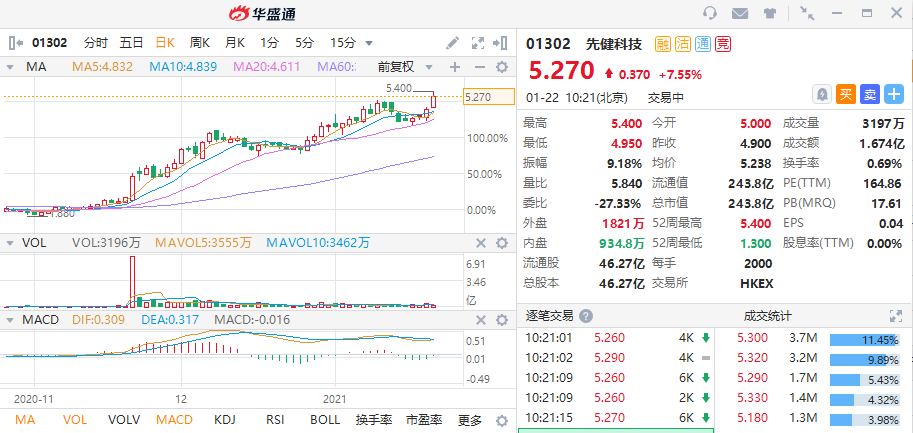The width and height of the screenshot is (913, 433).
Task: Switch to 1分 minute chart
Action: tap(270, 42)
